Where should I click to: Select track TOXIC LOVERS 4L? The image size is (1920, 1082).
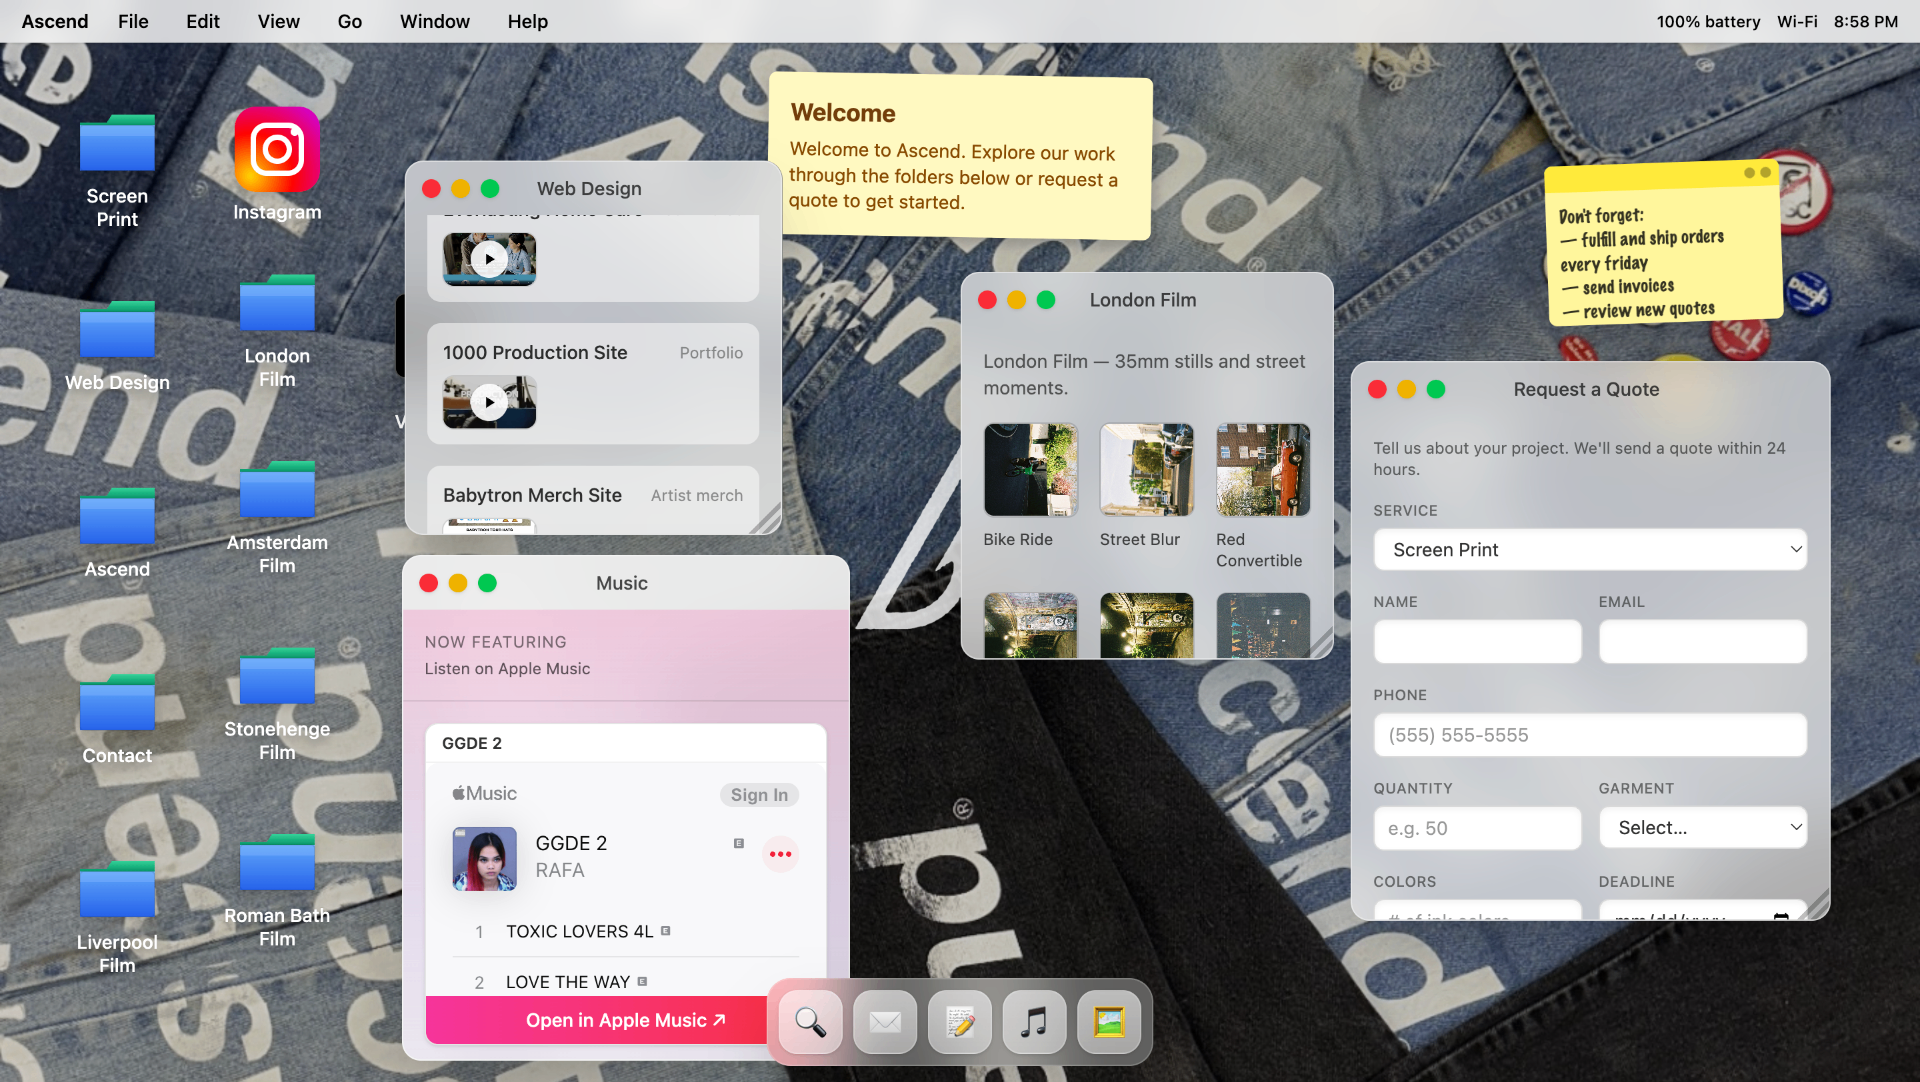580,931
